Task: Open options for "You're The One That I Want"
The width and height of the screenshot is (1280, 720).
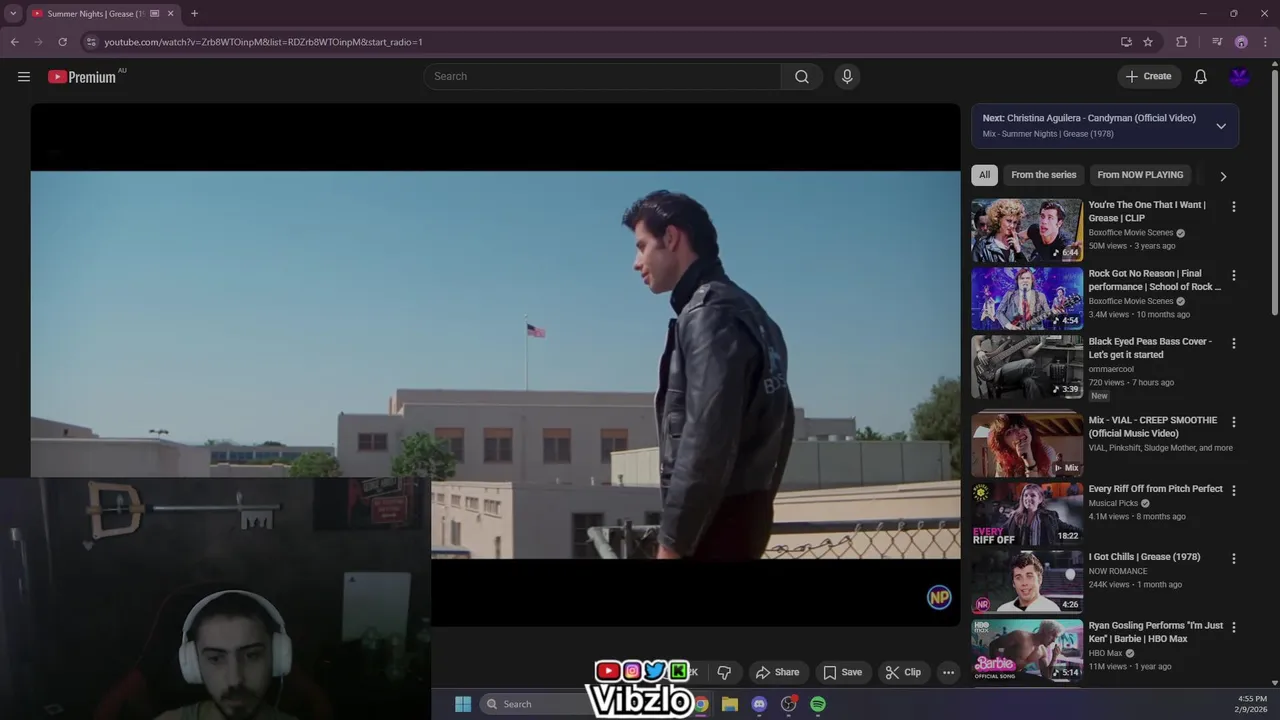Action: 1233,207
